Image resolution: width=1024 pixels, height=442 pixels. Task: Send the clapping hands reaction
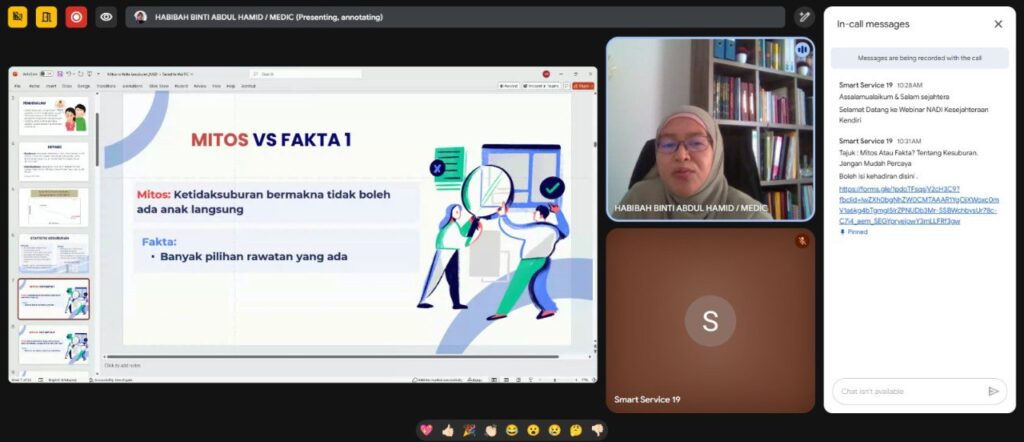pos(490,430)
